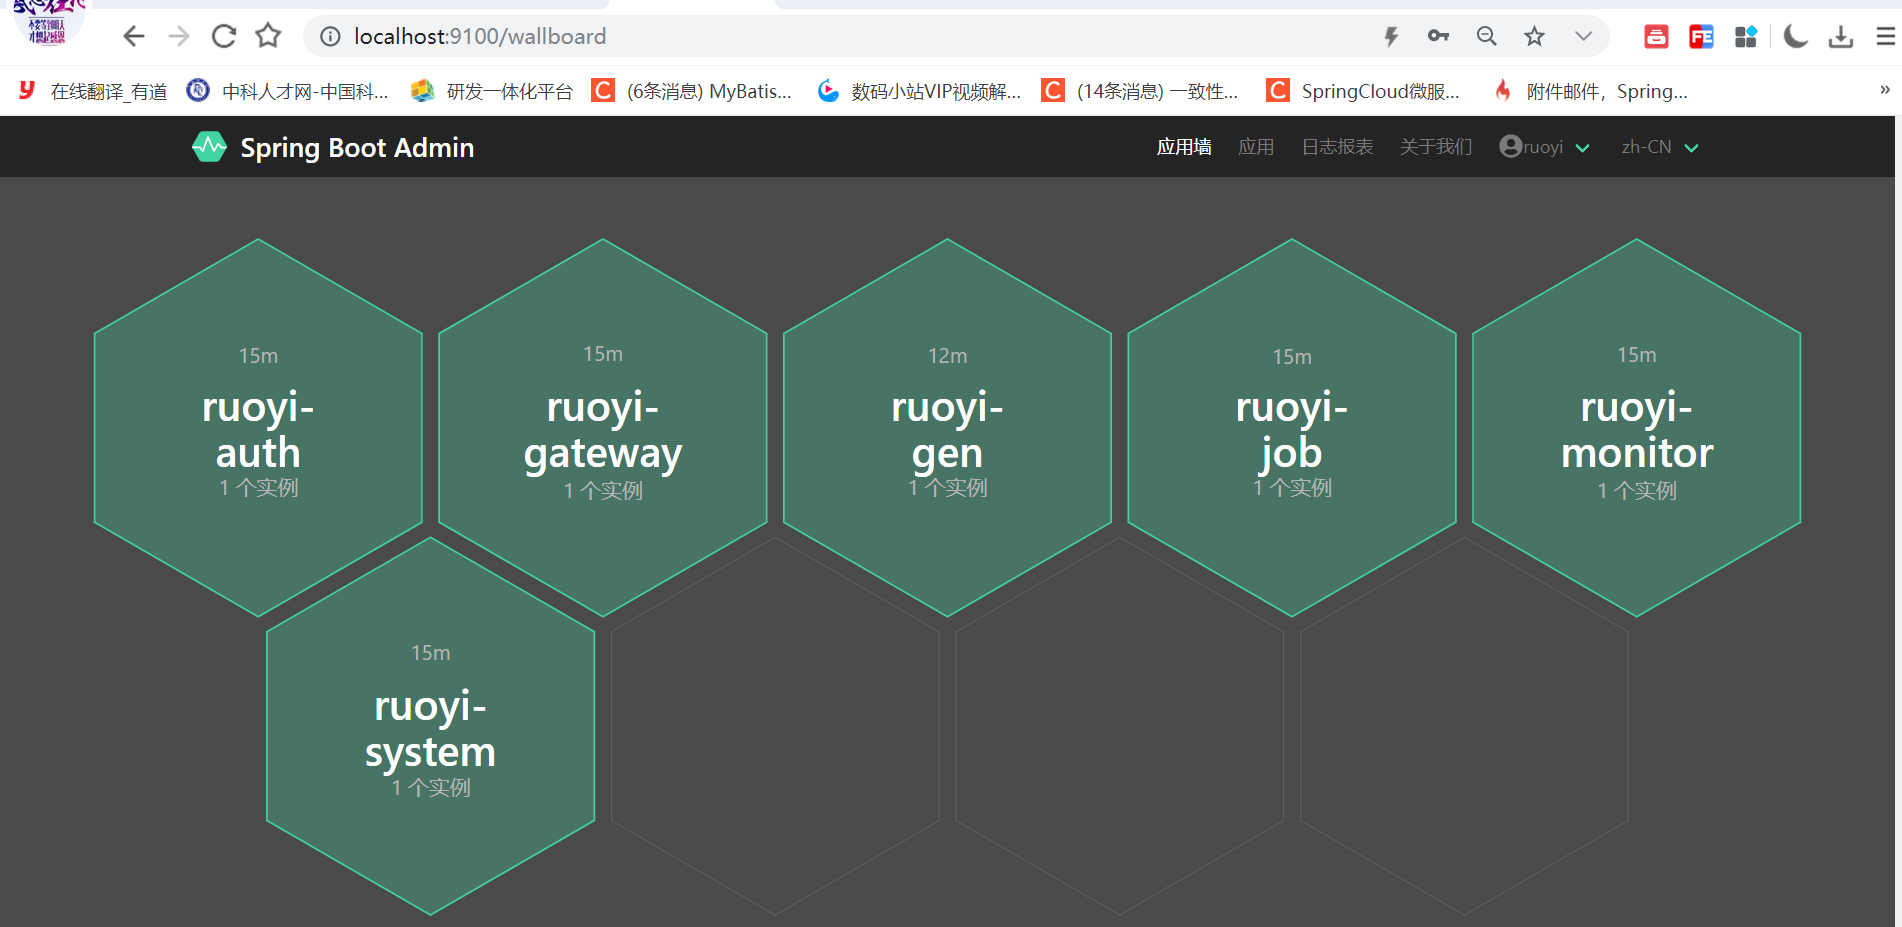Open the 在线翻译_有道 bookmark

pyautogui.click(x=93, y=91)
